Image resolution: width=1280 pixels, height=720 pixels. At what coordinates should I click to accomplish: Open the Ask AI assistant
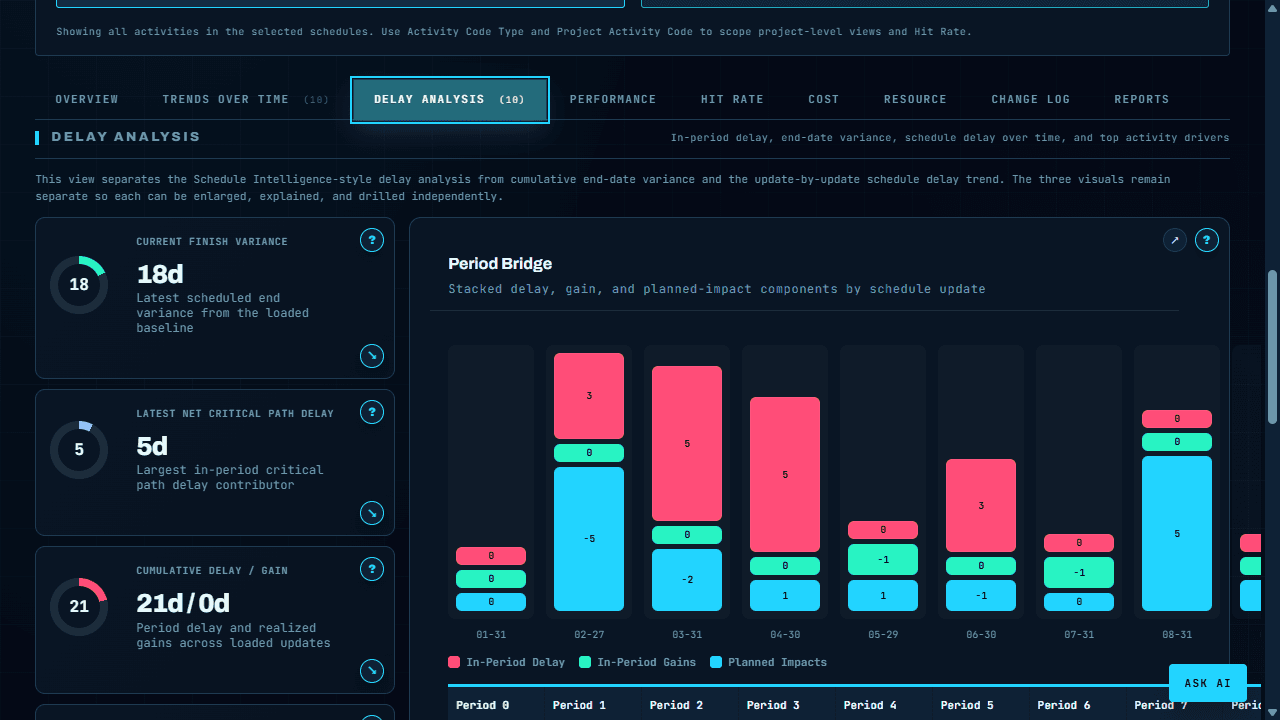[x=1208, y=683]
